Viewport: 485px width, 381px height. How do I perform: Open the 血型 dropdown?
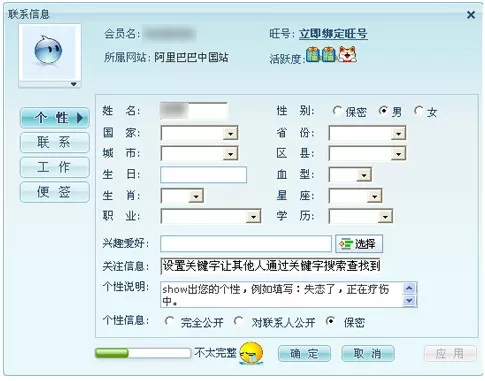350,175
